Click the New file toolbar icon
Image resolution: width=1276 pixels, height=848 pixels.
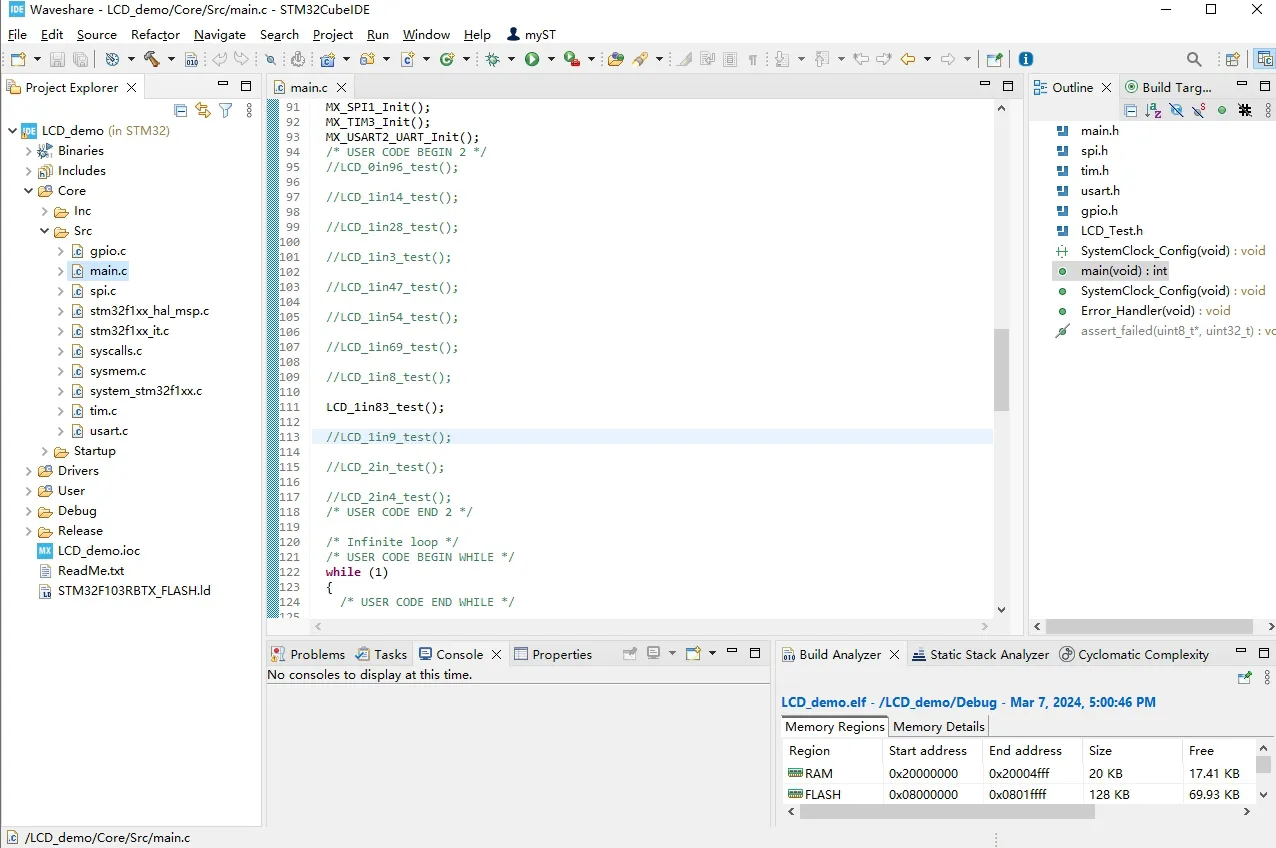(x=18, y=59)
